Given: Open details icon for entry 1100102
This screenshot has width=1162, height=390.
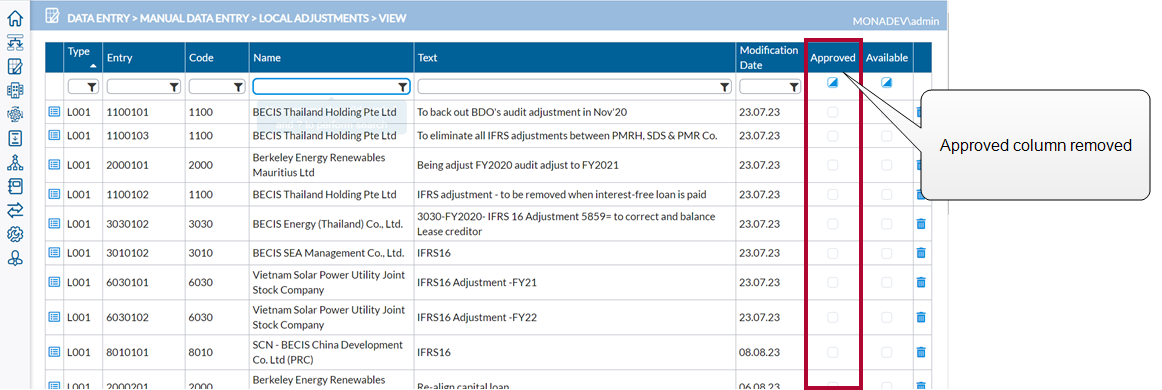Looking at the screenshot, I should click(54, 194).
